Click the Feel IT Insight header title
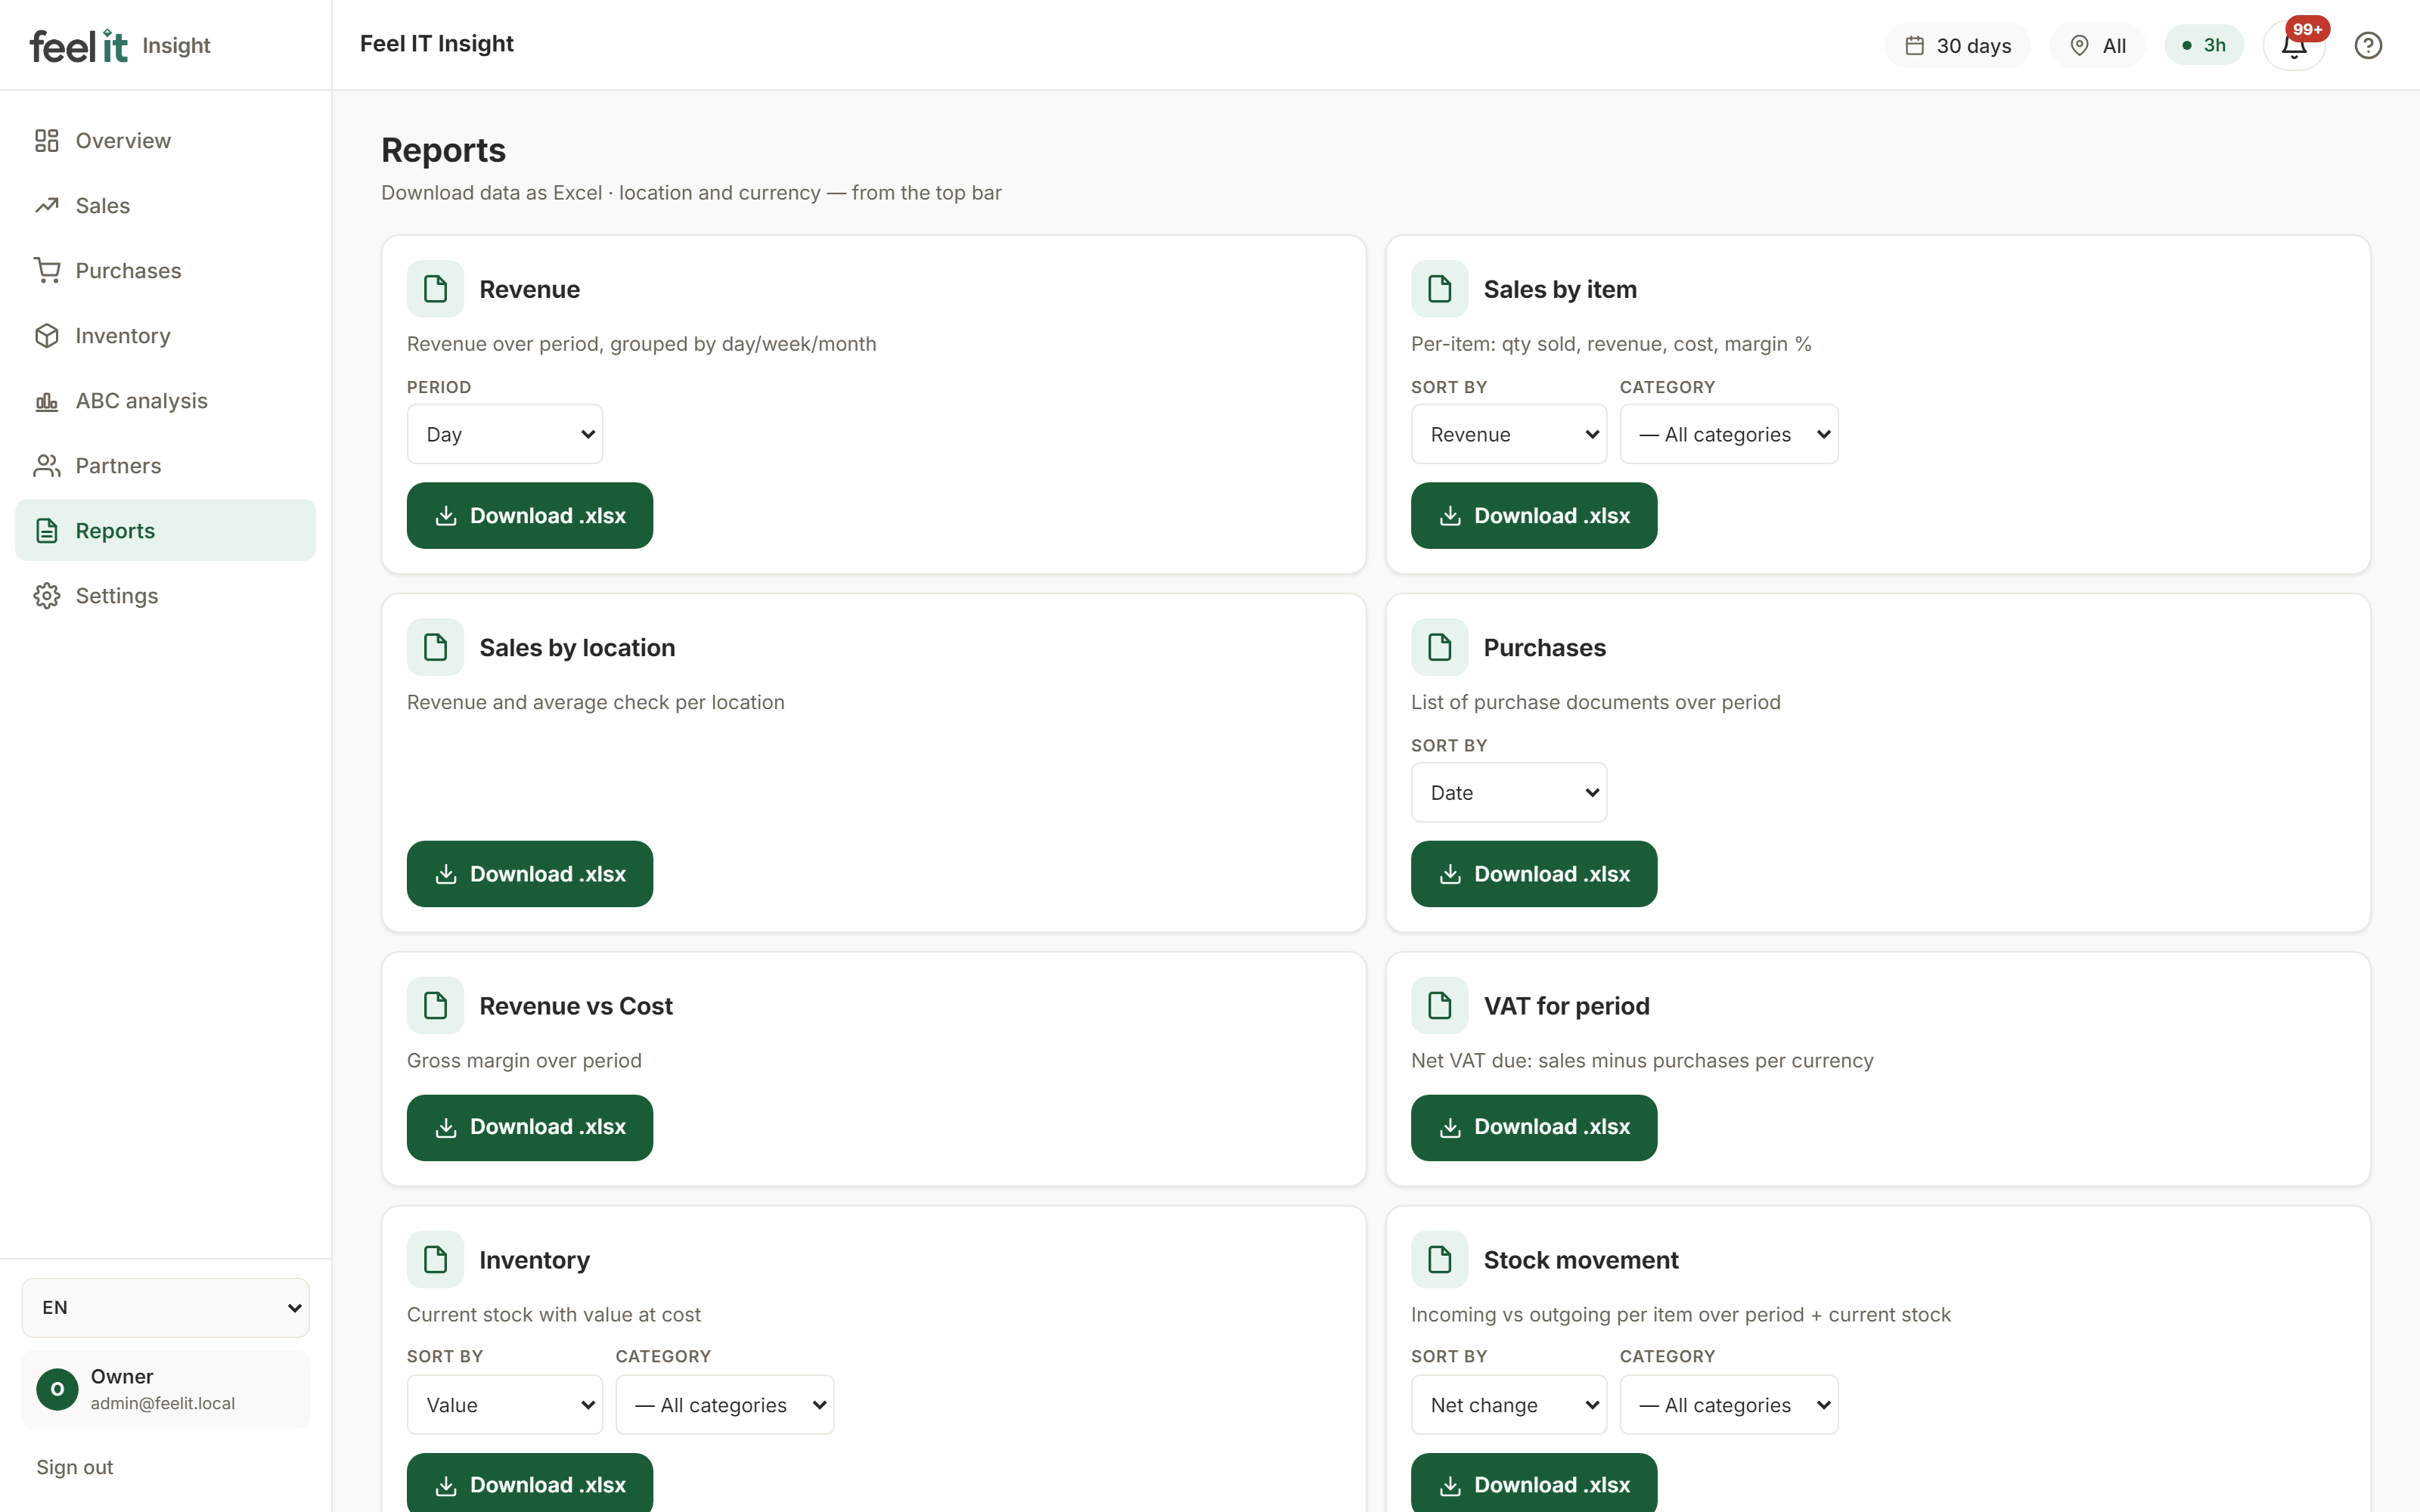 tap(437, 44)
